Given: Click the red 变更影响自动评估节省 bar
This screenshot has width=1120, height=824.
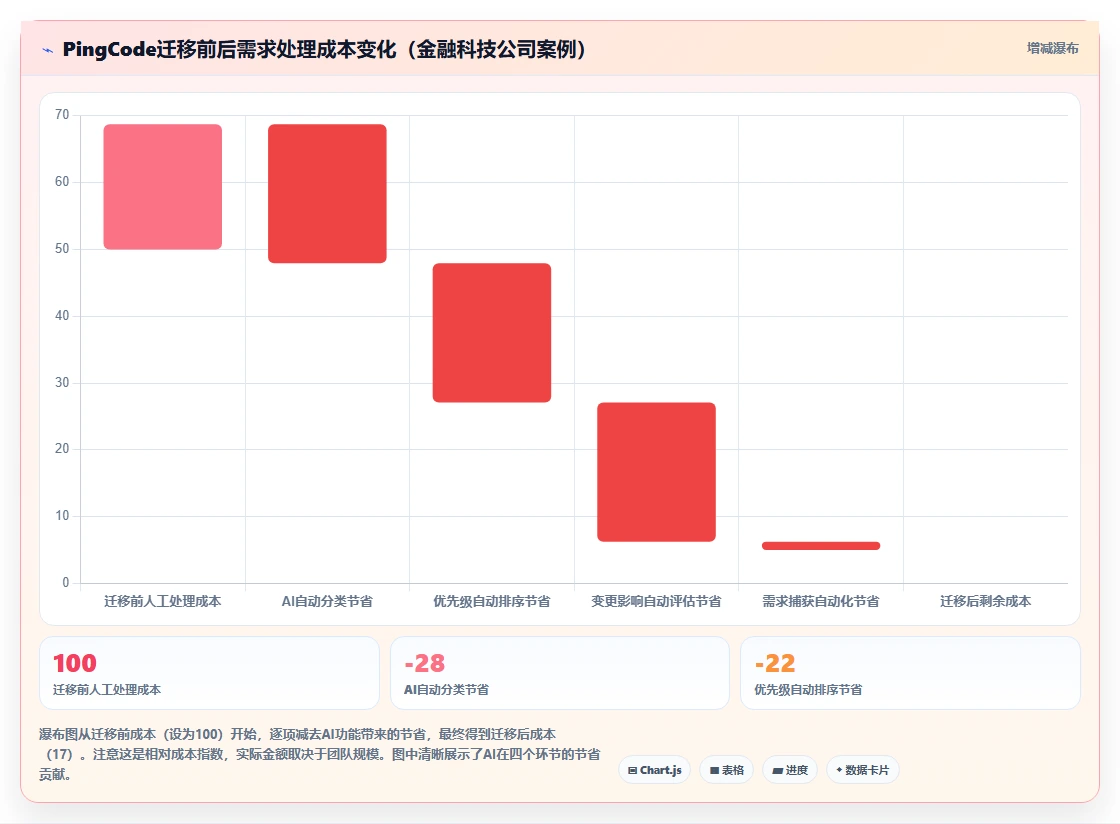Looking at the screenshot, I should pos(656,472).
